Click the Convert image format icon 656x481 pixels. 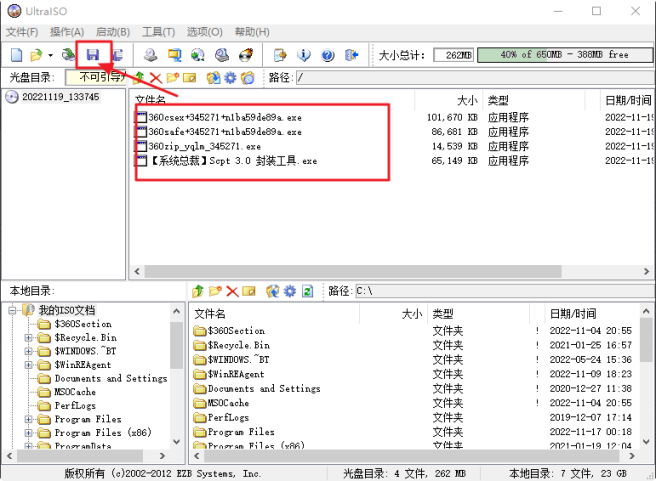point(174,55)
